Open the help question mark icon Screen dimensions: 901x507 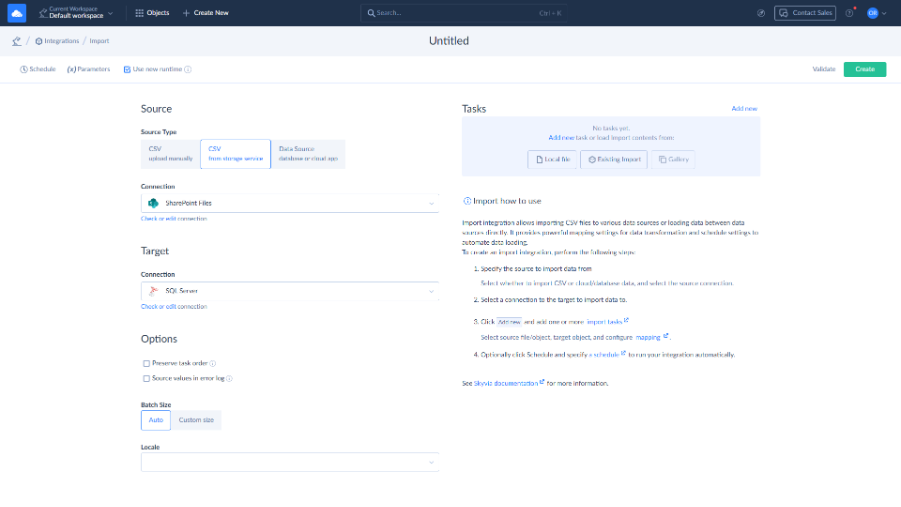pos(849,13)
